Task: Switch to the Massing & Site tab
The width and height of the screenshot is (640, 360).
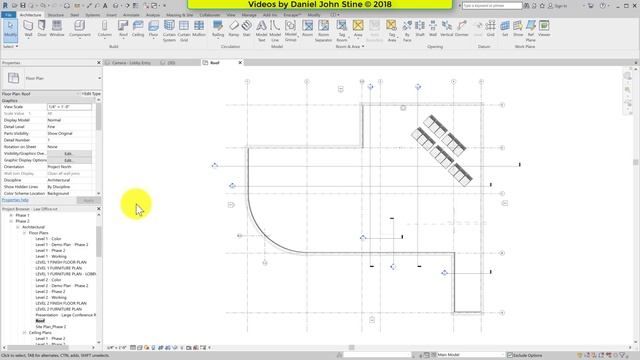Action: tap(180, 15)
